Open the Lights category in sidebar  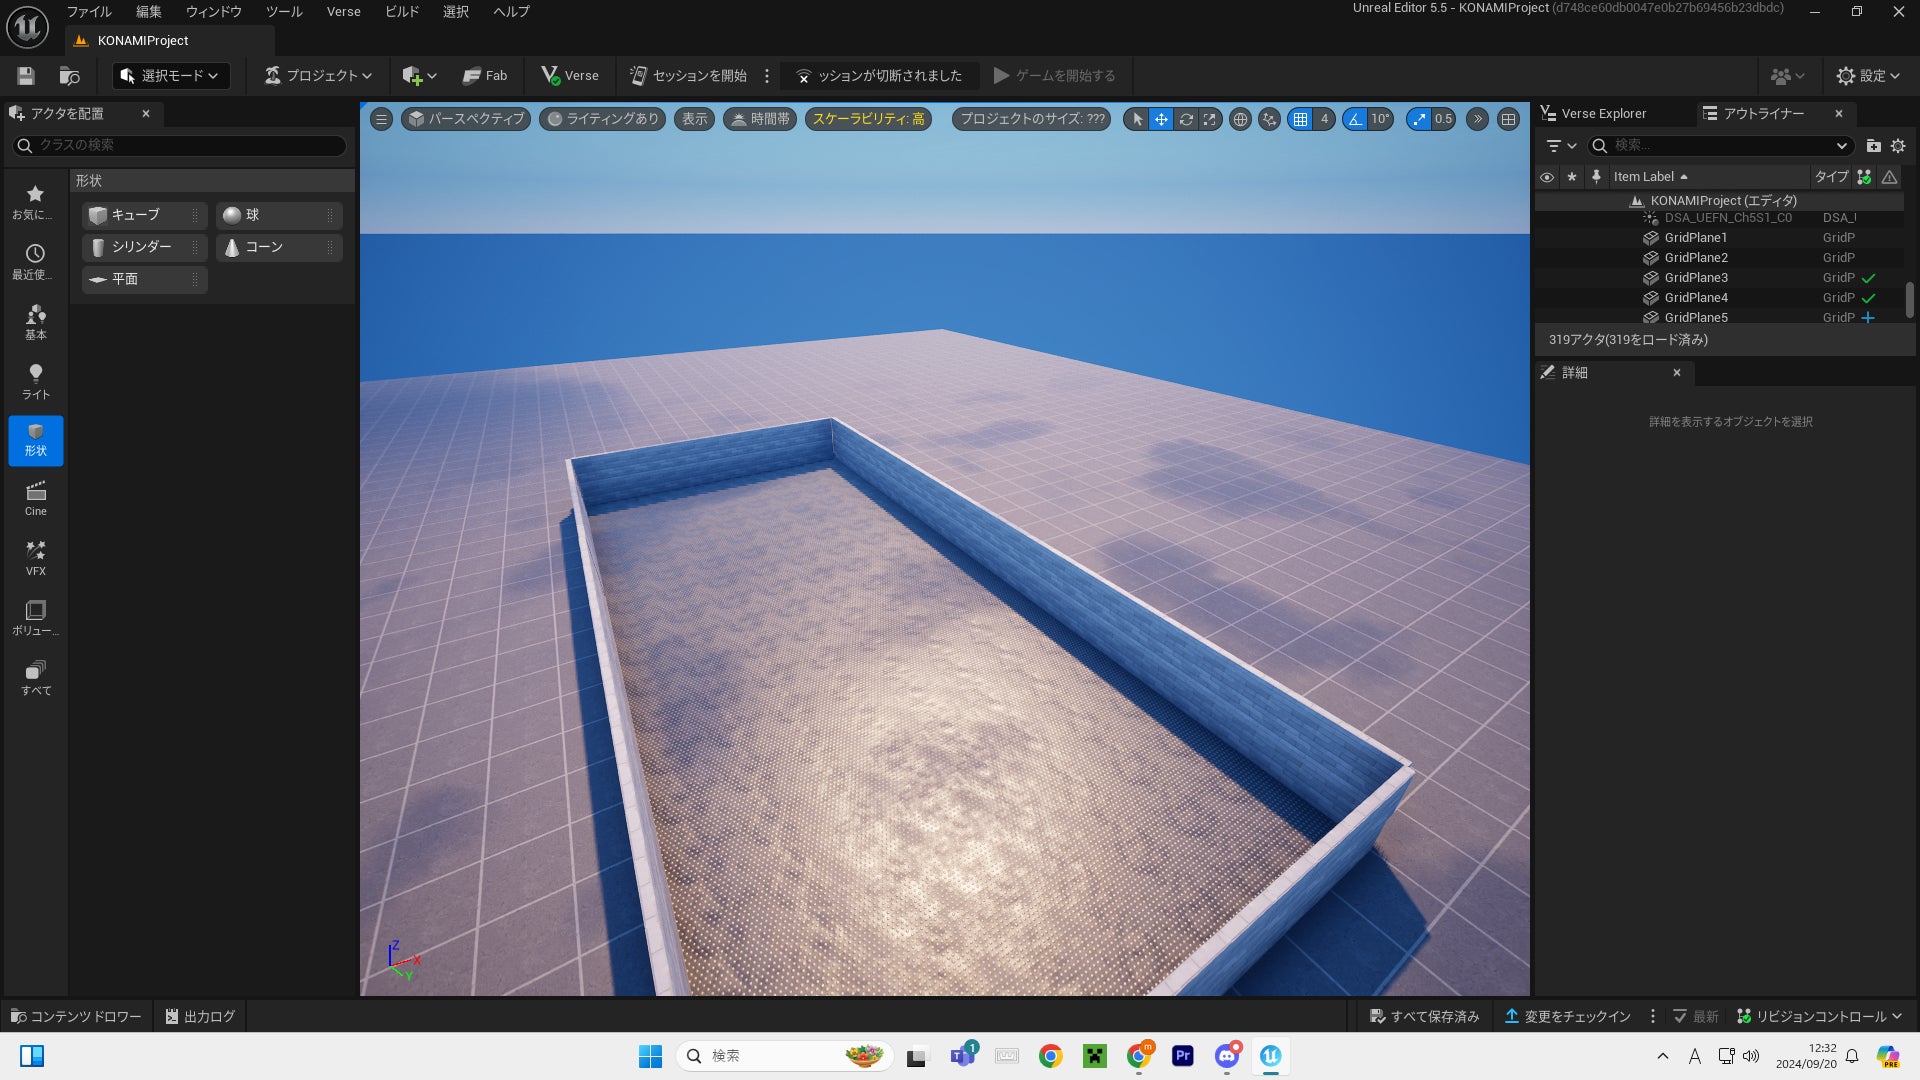tap(36, 381)
